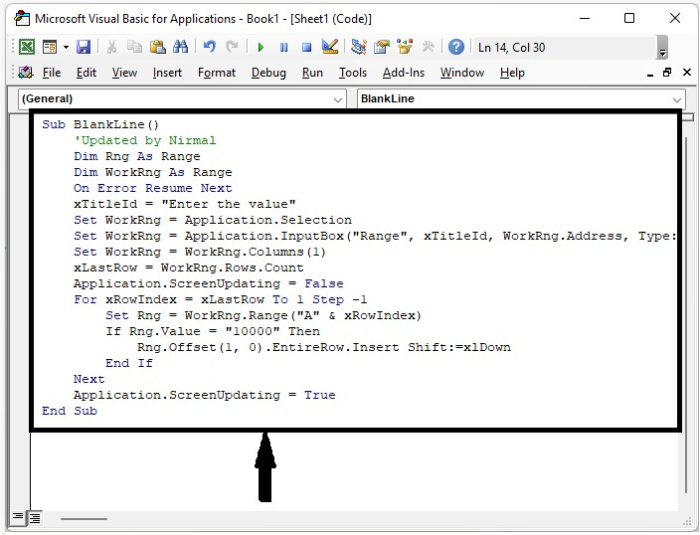Click the Ln 14, Col 30 position indicator
700x535 pixels.
pyautogui.click(x=512, y=47)
